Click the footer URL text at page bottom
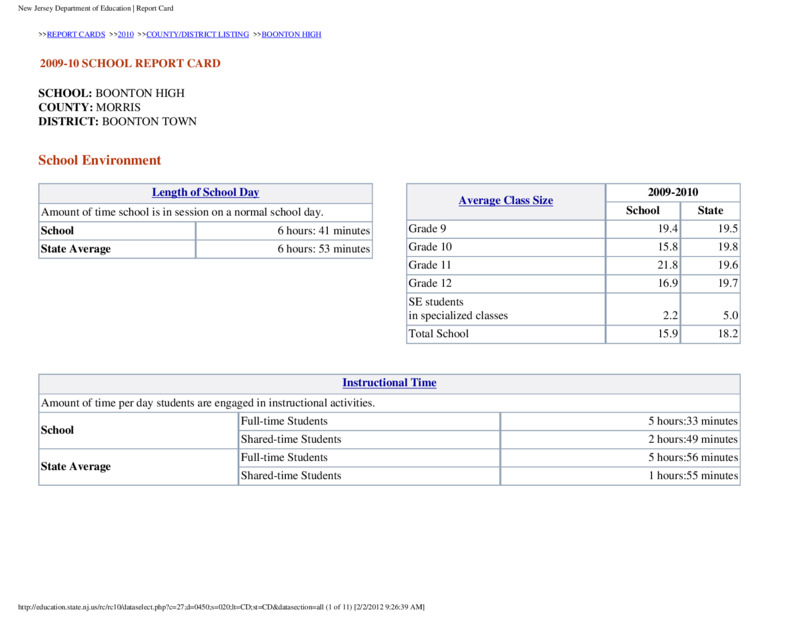 tap(221, 607)
